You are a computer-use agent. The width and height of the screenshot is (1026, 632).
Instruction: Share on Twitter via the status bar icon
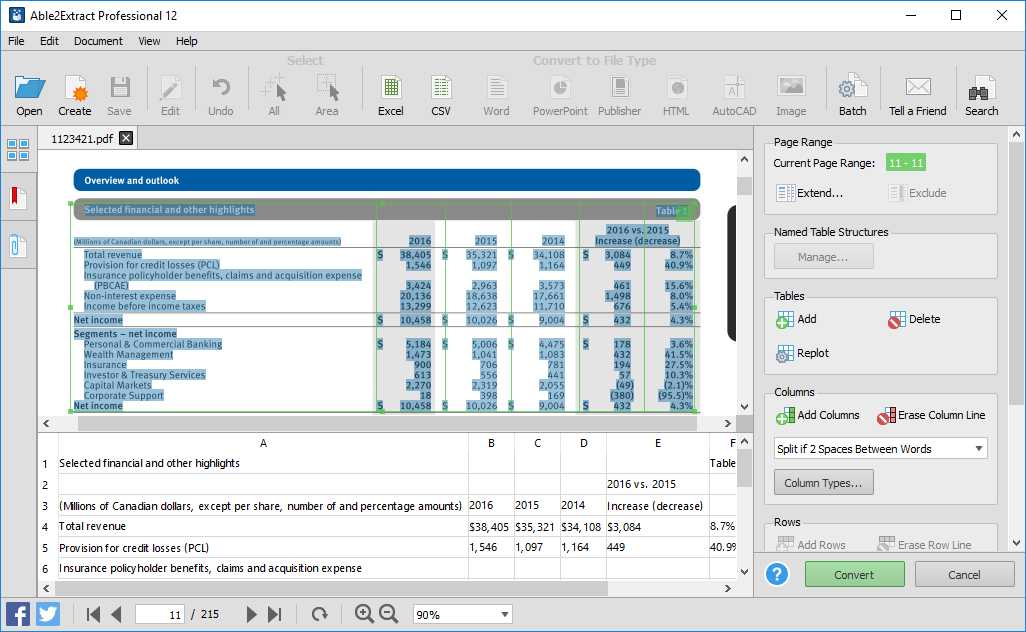click(x=47, y=614)
